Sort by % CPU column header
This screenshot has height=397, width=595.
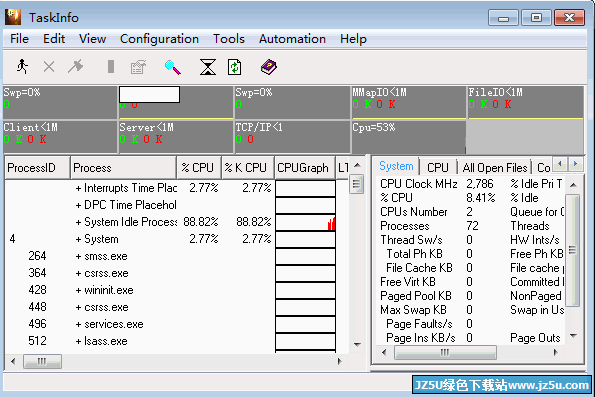click(198, 168)
